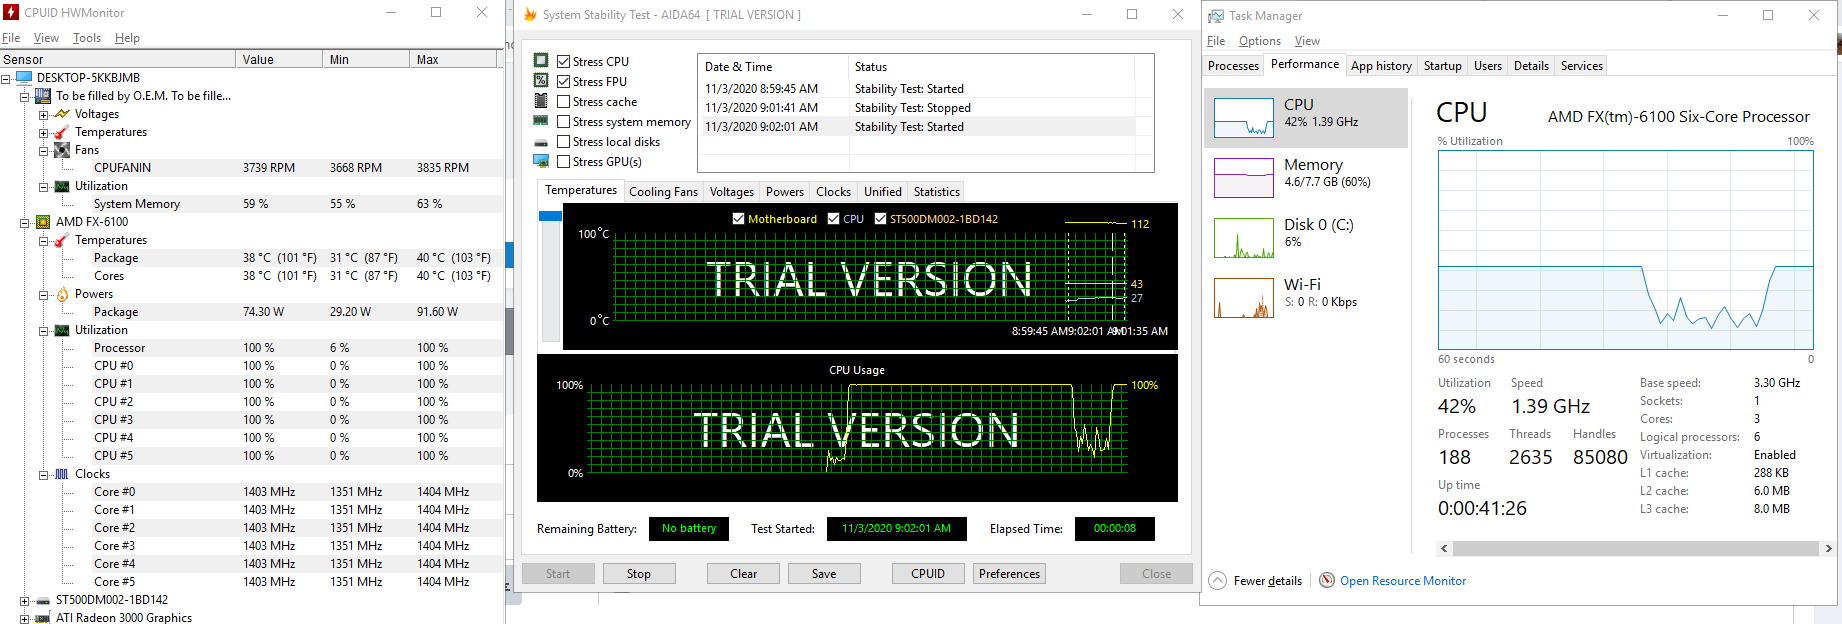
Task: Click the Save button in AIDA64
Action: (x=824, y=574)
